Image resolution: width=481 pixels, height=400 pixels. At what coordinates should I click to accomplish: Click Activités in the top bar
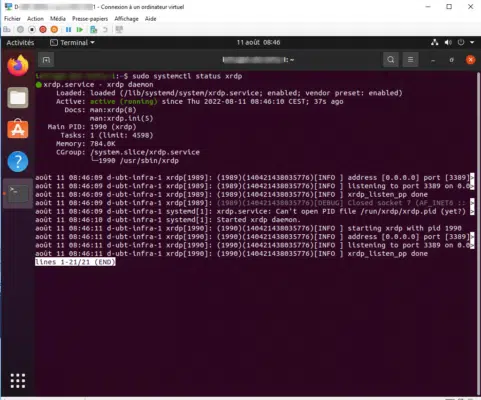(x=20, y=43)
